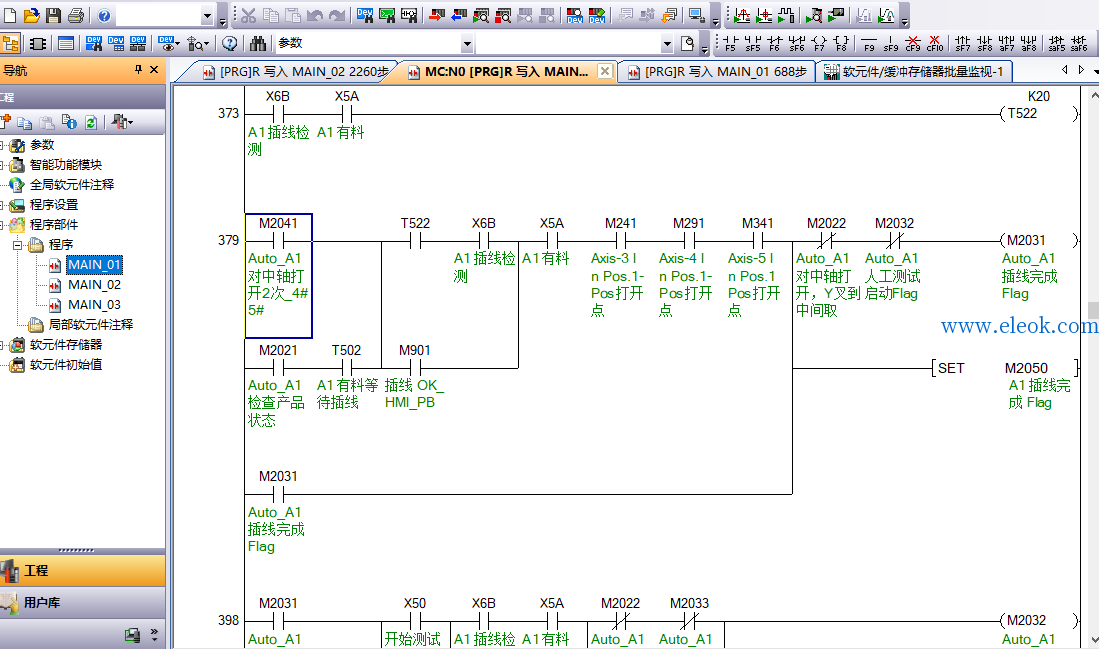This screenshot has width=1099, height=649.
Task: Open dropdown next to help icon
Action: coord(207,15)
